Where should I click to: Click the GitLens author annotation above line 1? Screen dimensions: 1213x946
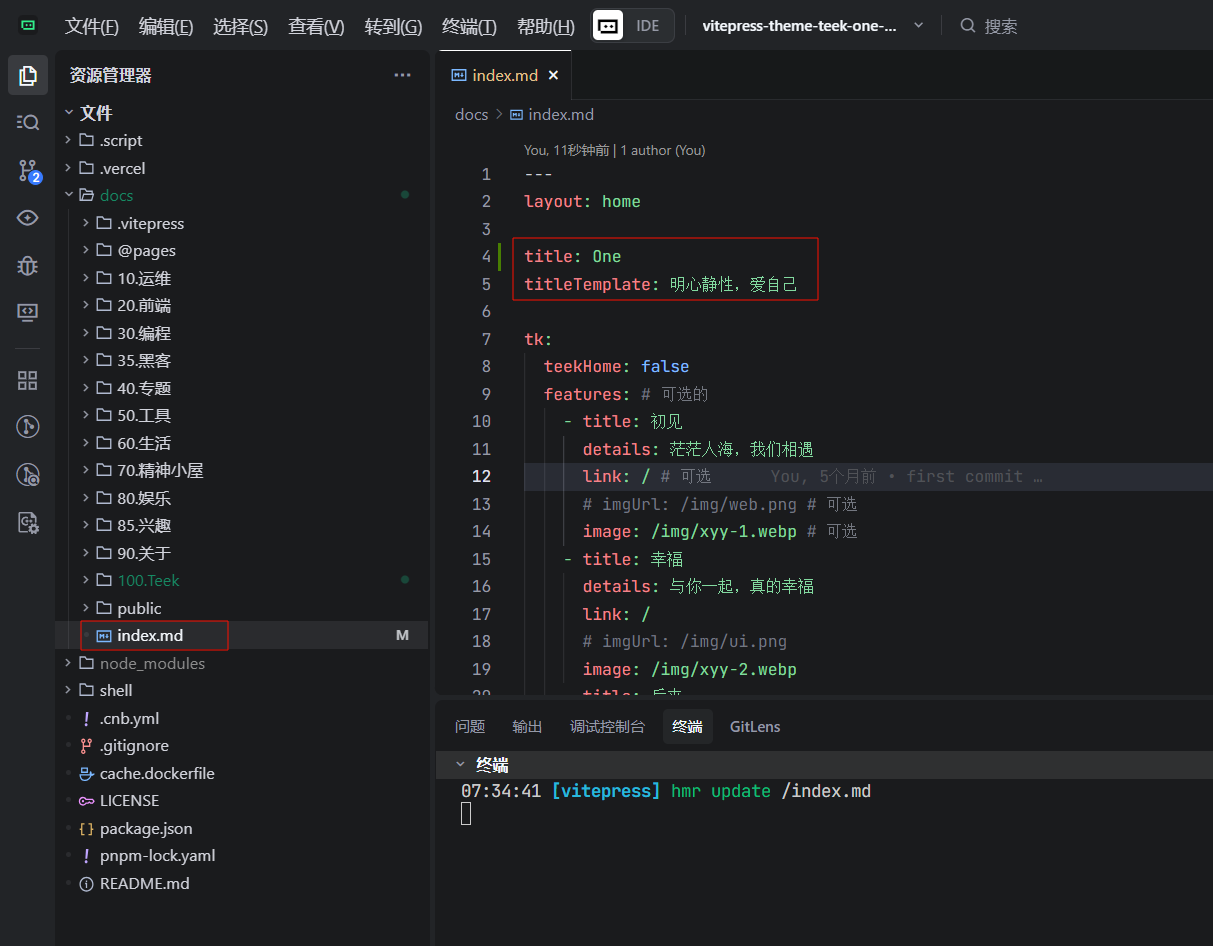614,150
